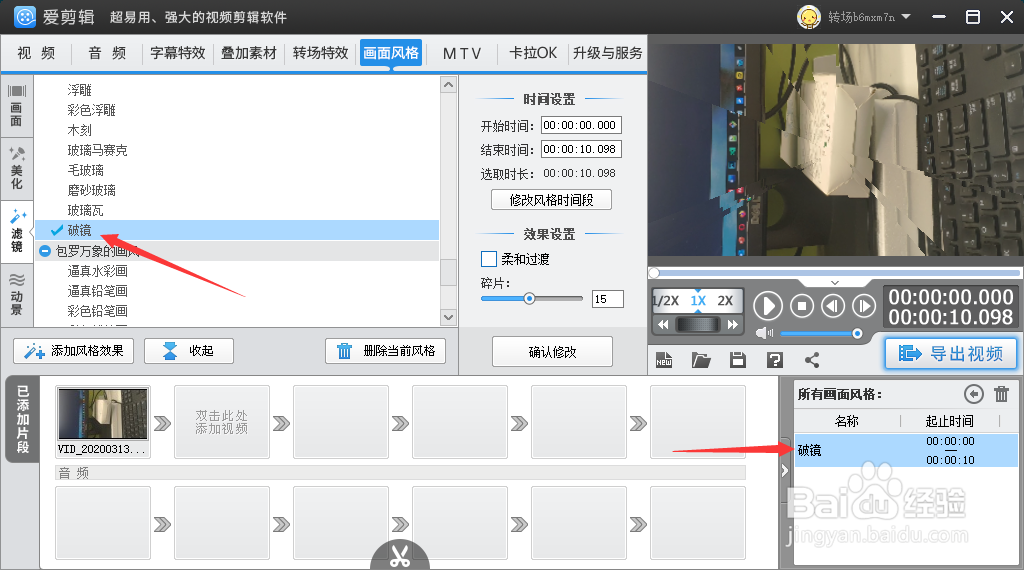The image size is (1024, 570).
Task: Click the rewind double-arrow button
Action: [x=663, y=325]
